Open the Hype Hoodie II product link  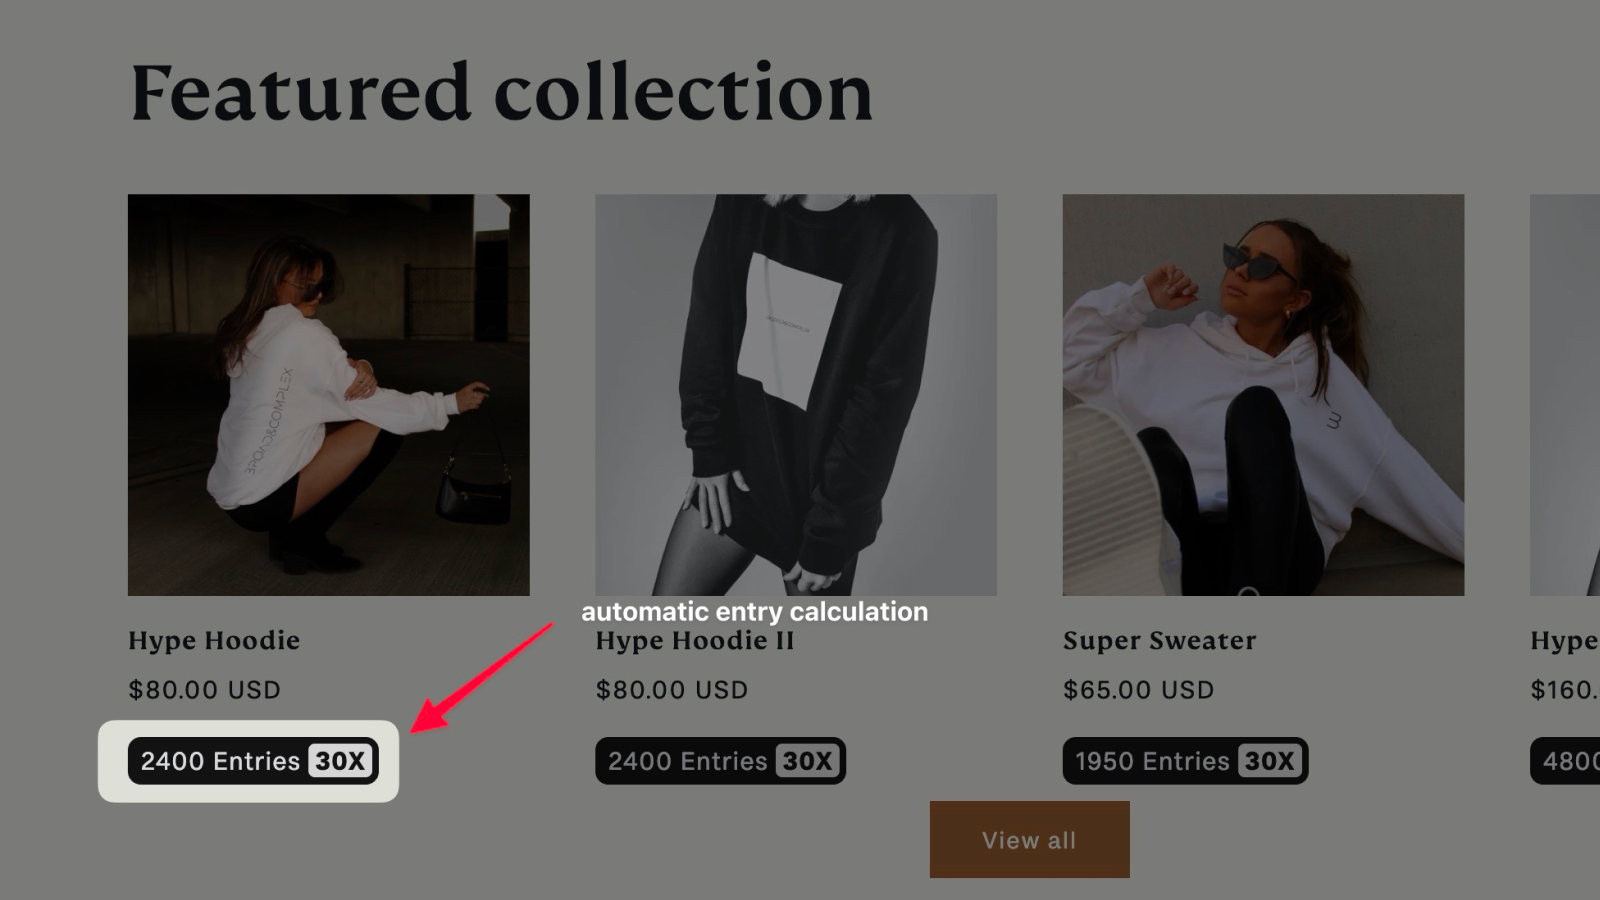tap(694, 641)
